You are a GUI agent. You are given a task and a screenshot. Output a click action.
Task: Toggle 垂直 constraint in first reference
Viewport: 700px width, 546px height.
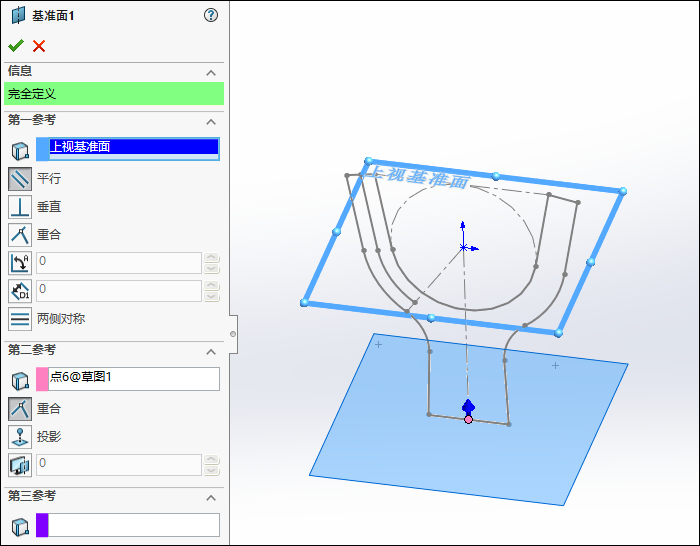tap(20, 207)
